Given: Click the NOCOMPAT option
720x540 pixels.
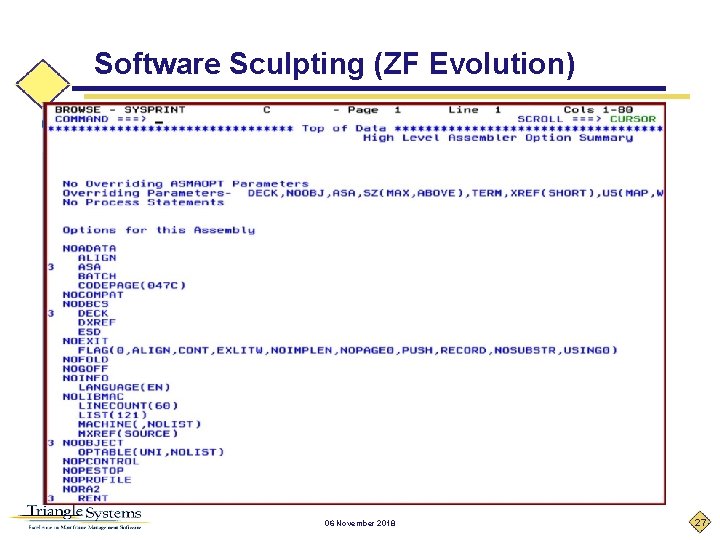Looking at the screenshot, I should point(93,295).
